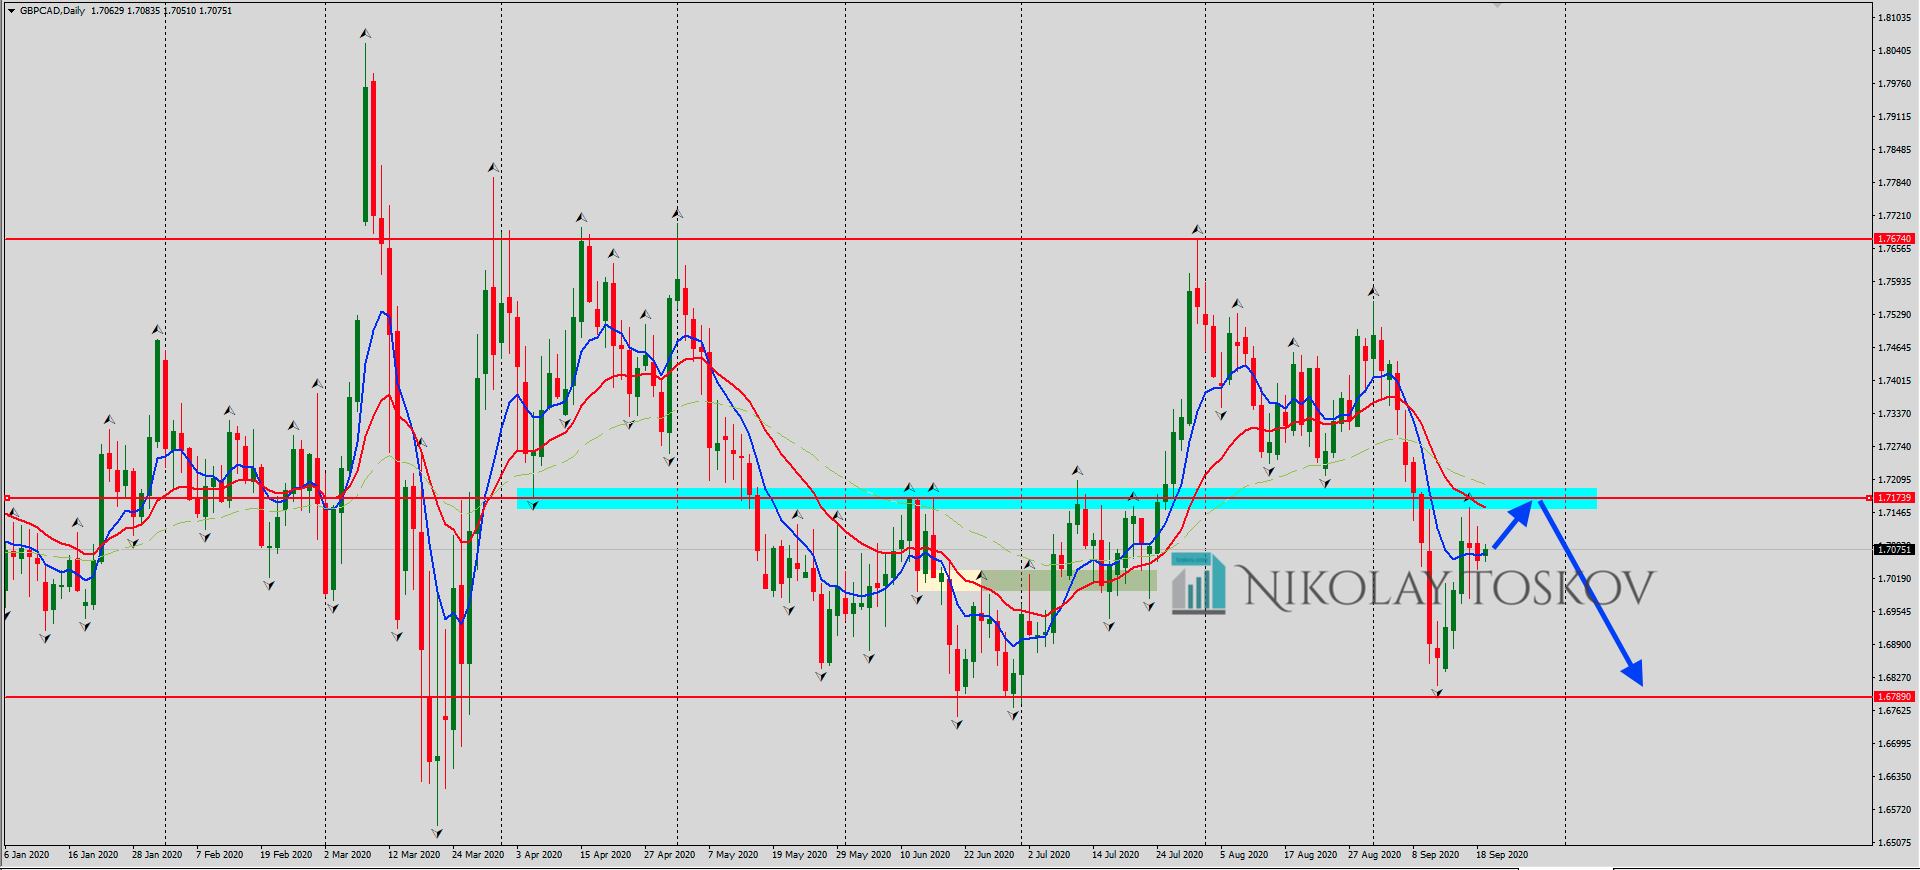Click the 5 Aug 2020 date label
Viewport: 1920px width, 870px height.
click(x=1244, y=855)
